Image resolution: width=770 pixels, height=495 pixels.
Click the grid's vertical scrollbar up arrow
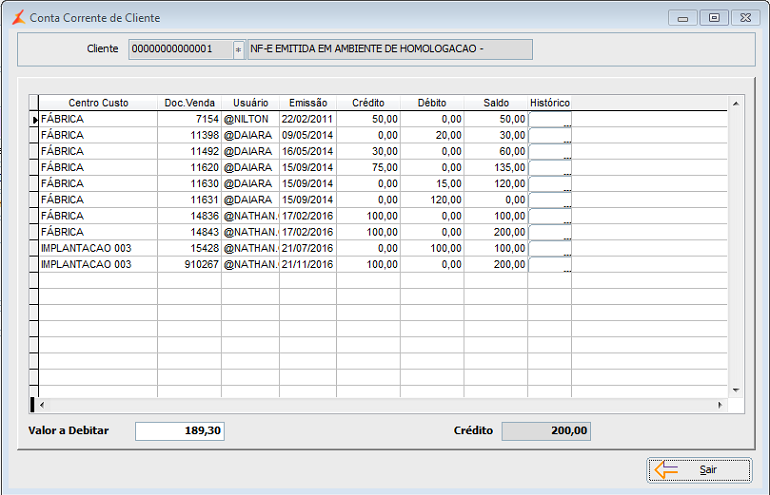pos(736,103)
